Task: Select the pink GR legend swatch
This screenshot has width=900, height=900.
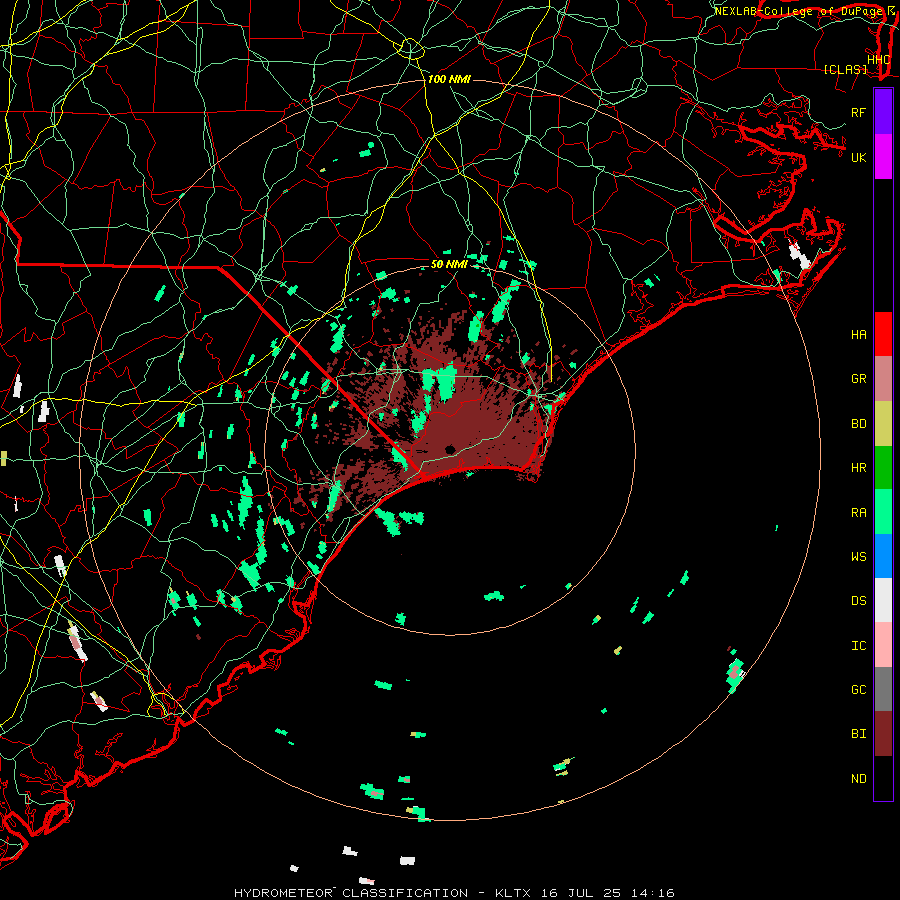Action: [x=883, y=379]
